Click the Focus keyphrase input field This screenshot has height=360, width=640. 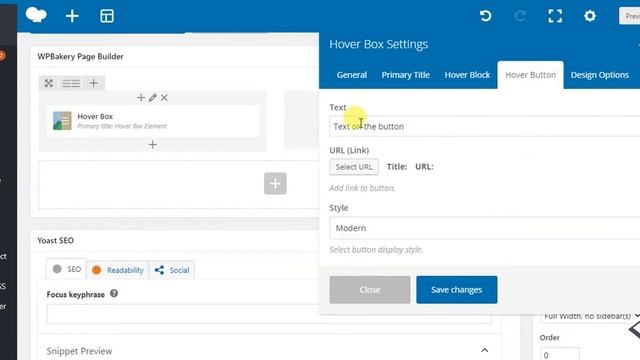tap(269, 314)
